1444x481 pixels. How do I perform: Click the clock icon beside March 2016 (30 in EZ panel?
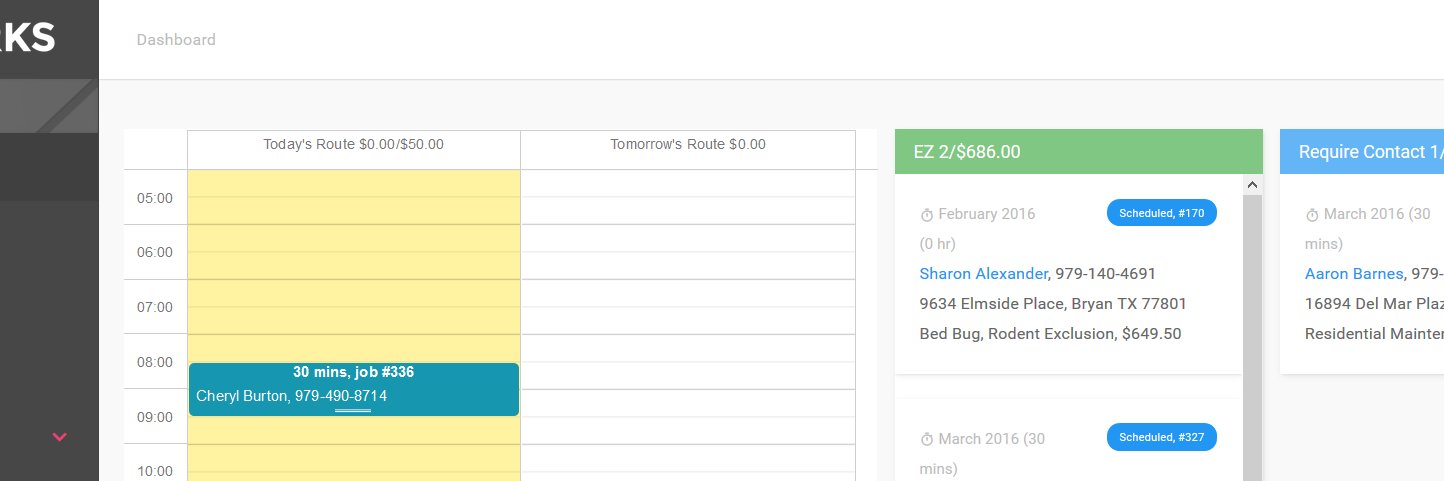click(x=926, y=440)
